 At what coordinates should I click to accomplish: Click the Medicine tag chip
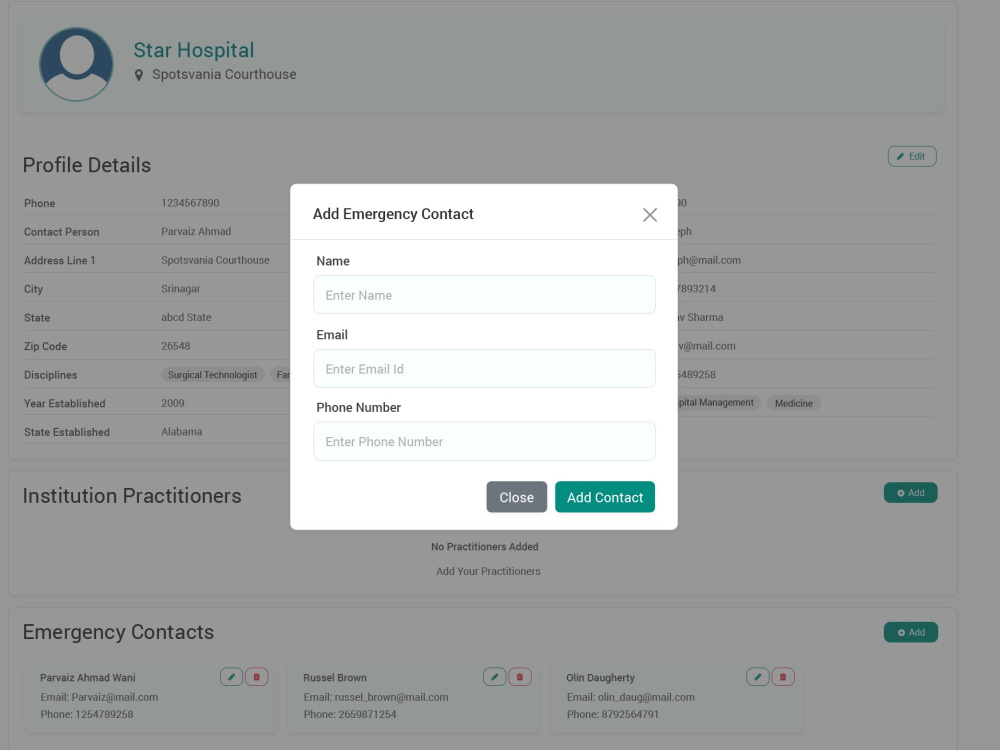(793, 403)
